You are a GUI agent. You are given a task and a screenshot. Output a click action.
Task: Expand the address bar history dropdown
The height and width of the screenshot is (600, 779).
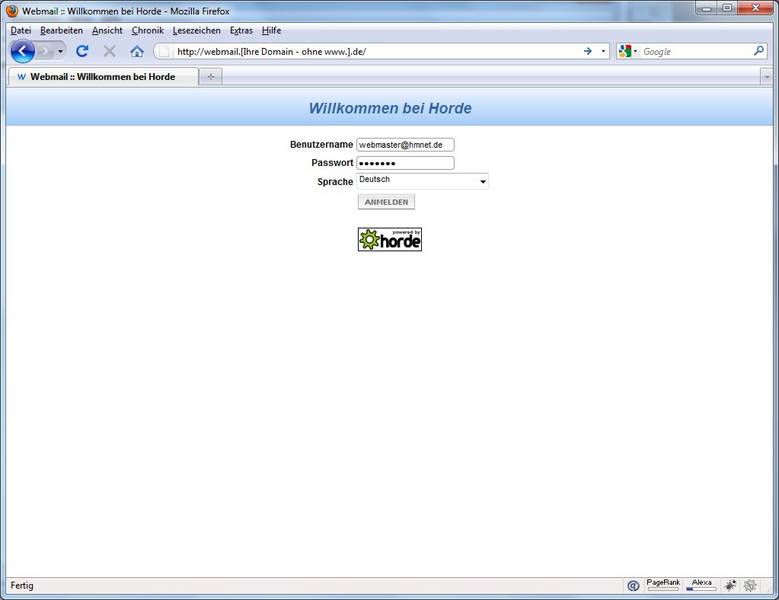pos(603,51)
